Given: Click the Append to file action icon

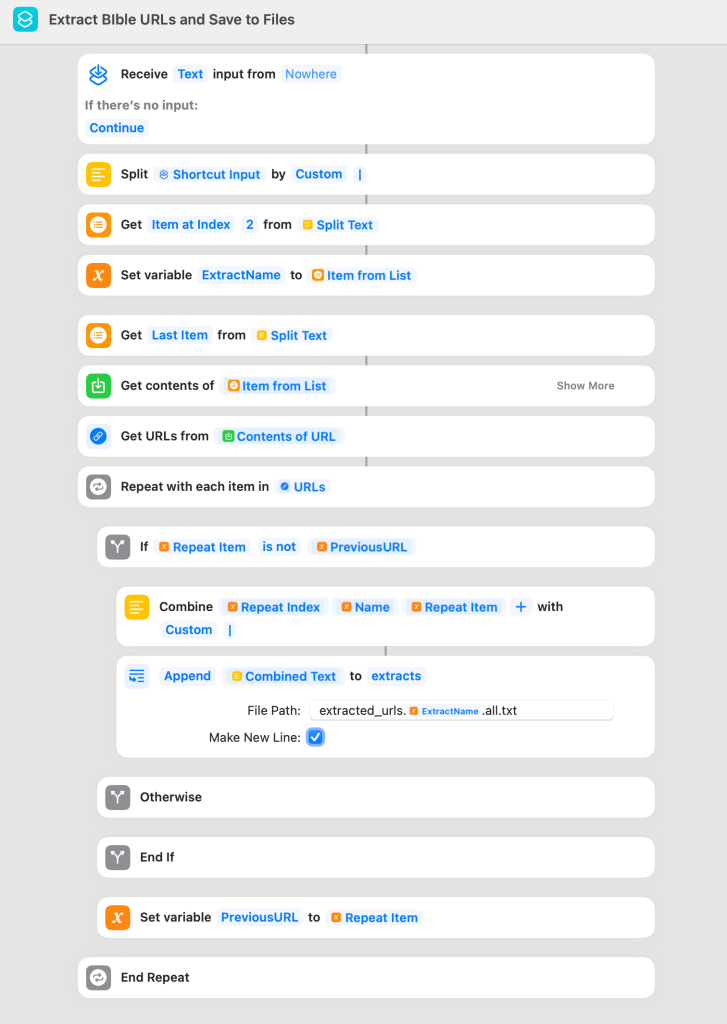Looking at the screenshot, I should [x=137, y=676].
